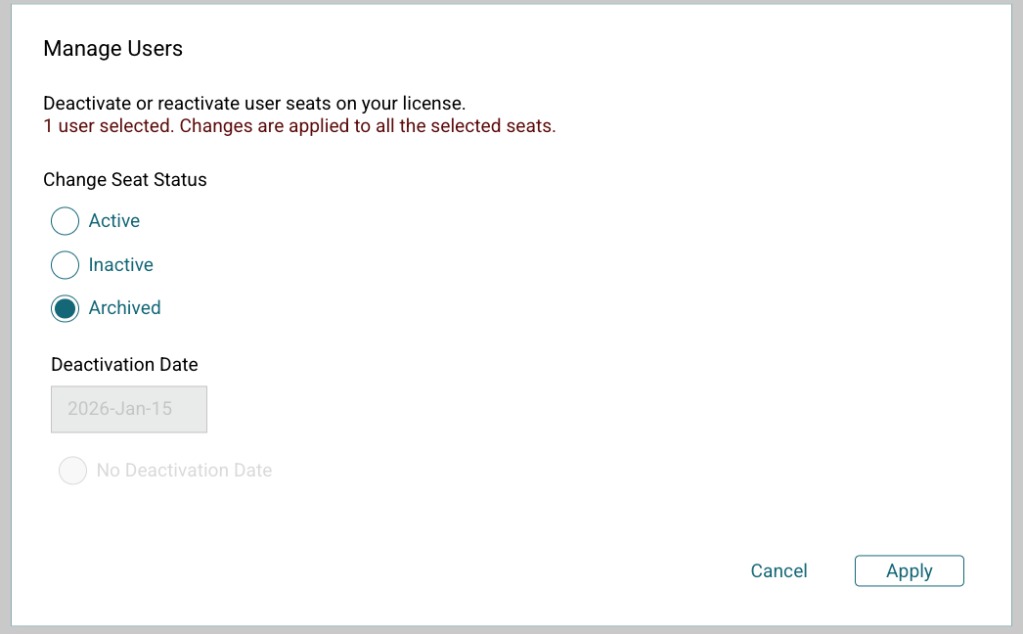The height and width of the screenshot is (634, 1023).
Task: Click the "Deactivate or reactivate user seats" description
Action: tap(254, 103)
